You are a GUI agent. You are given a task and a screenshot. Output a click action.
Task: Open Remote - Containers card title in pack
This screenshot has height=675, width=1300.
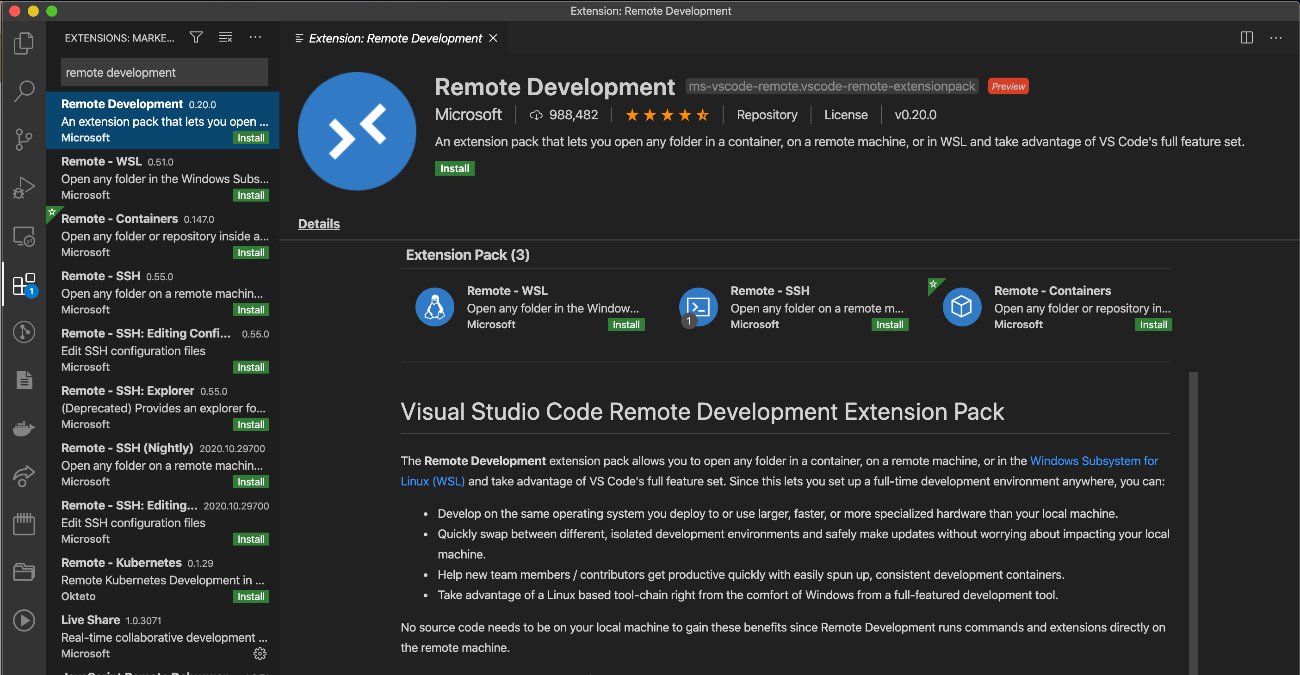(x=1052, y=291)
